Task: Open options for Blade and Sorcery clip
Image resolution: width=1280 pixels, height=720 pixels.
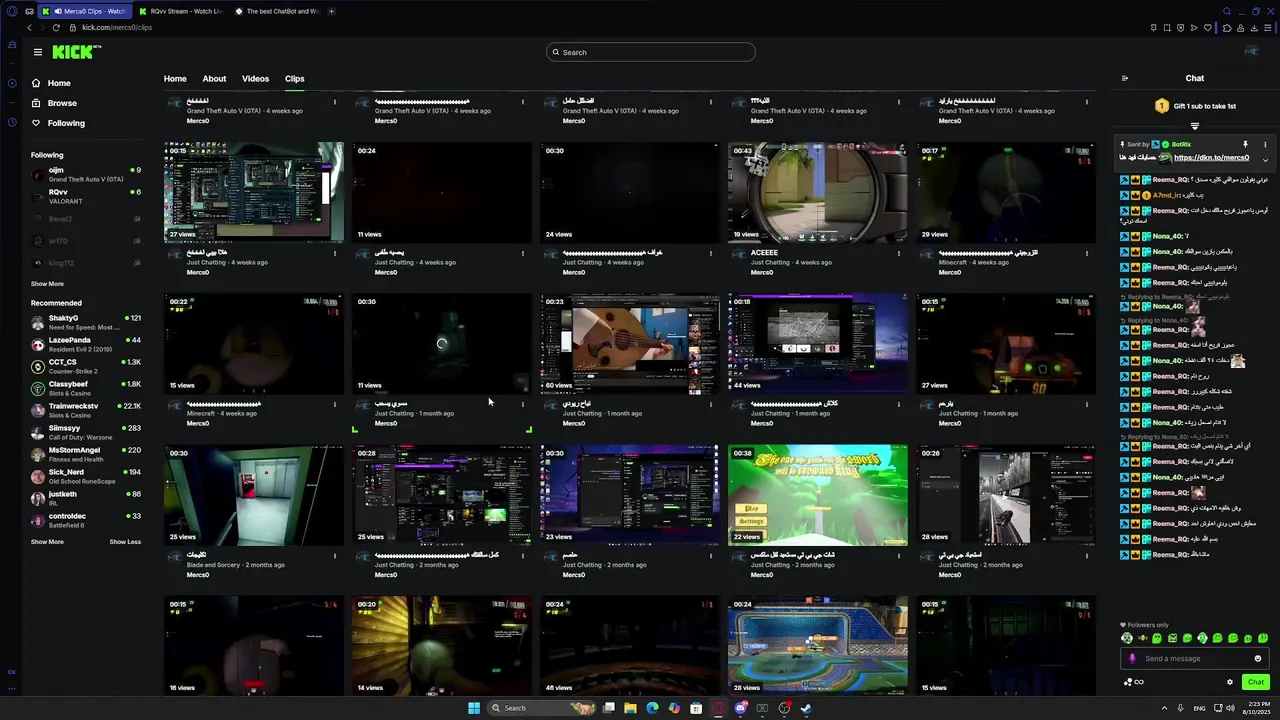Action: (335, 555)
